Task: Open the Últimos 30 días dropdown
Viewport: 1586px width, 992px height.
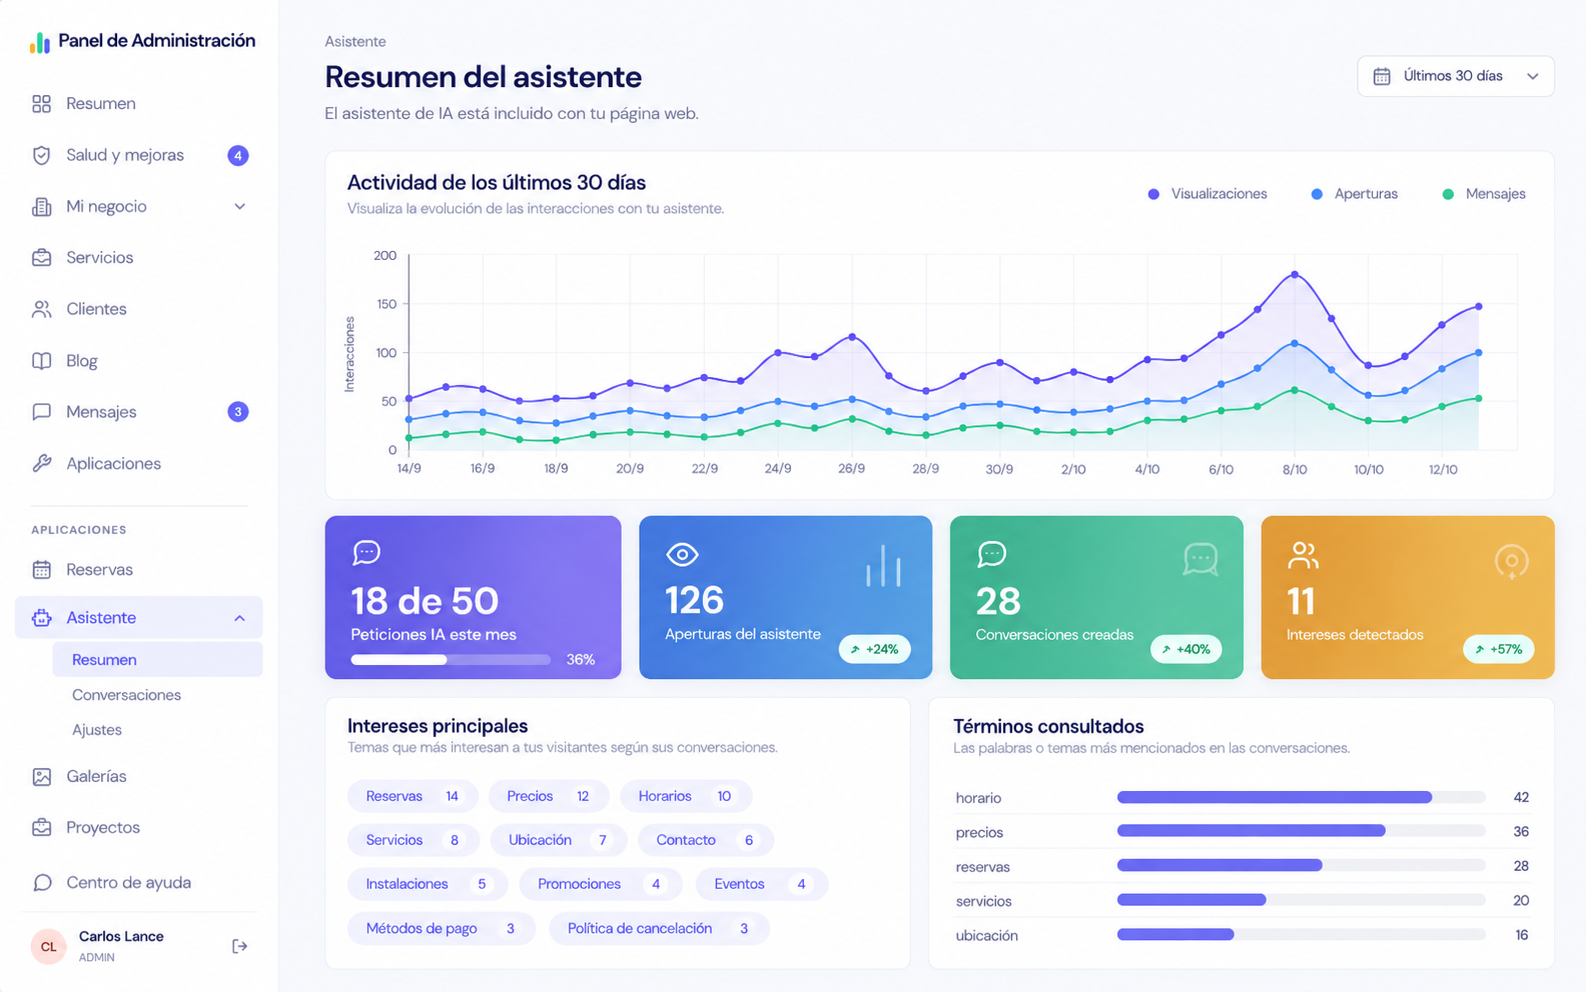Action: (x=1455, y=76)
